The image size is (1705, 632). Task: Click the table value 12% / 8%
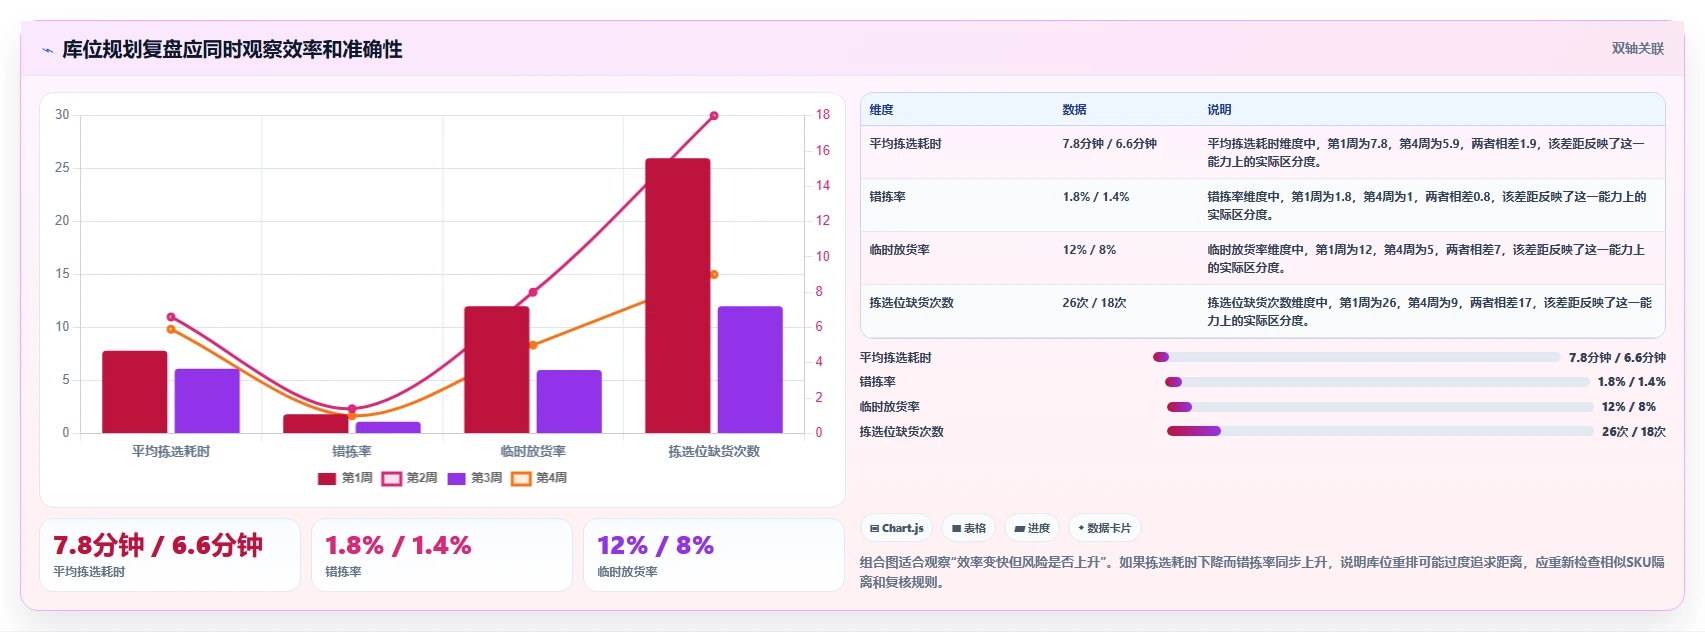pos(1089,250)
